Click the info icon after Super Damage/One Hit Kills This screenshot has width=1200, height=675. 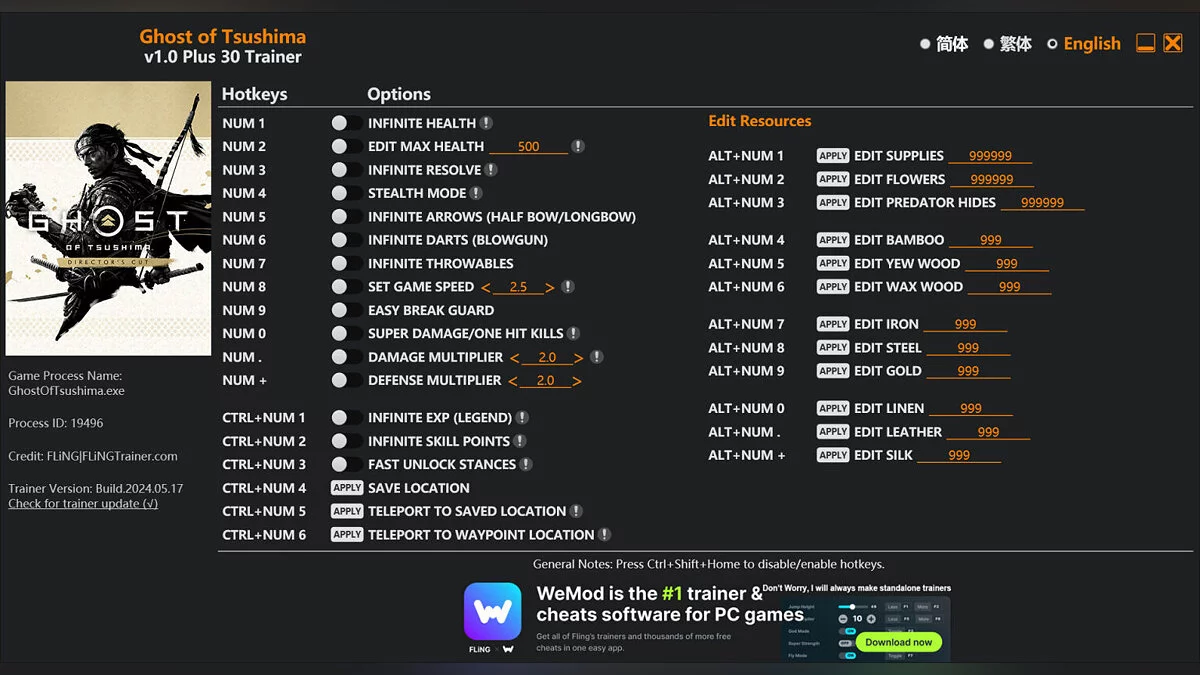(573, 333)
